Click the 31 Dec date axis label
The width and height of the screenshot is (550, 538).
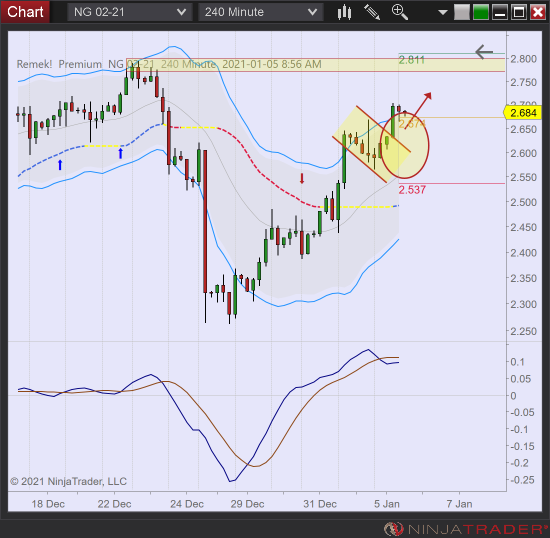click(x=320, y=504)
